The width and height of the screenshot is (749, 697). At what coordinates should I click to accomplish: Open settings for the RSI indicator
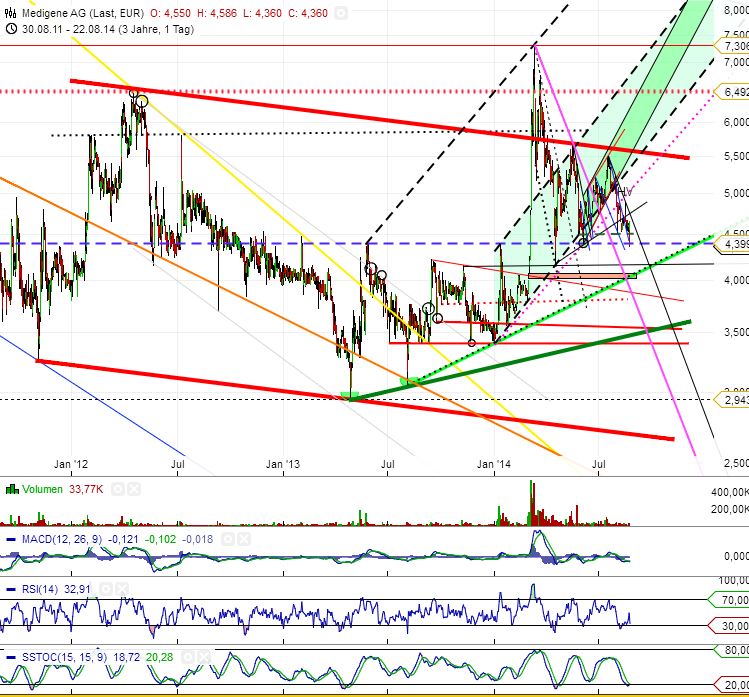point(106,590)
